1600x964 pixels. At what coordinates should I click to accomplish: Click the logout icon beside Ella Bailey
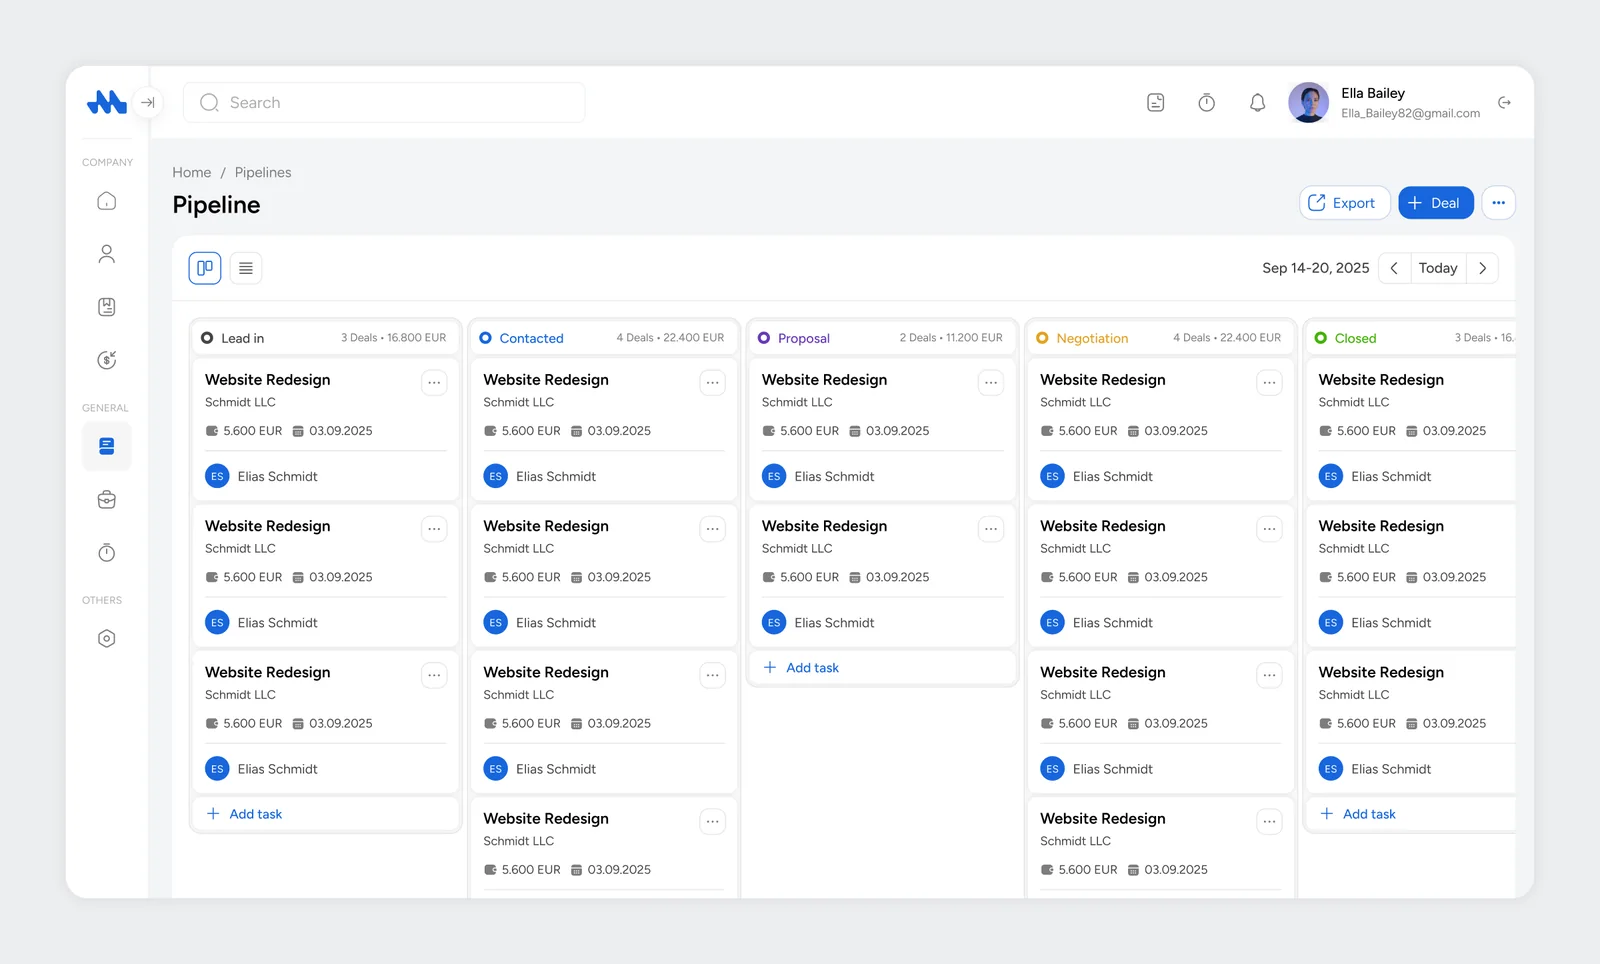1504,102
